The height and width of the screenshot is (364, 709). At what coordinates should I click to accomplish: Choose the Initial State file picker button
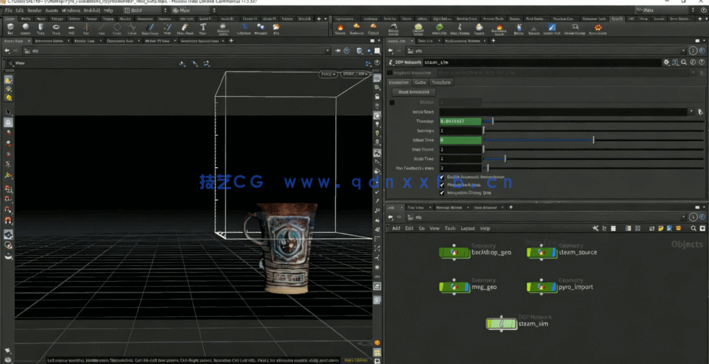point(700,112)
